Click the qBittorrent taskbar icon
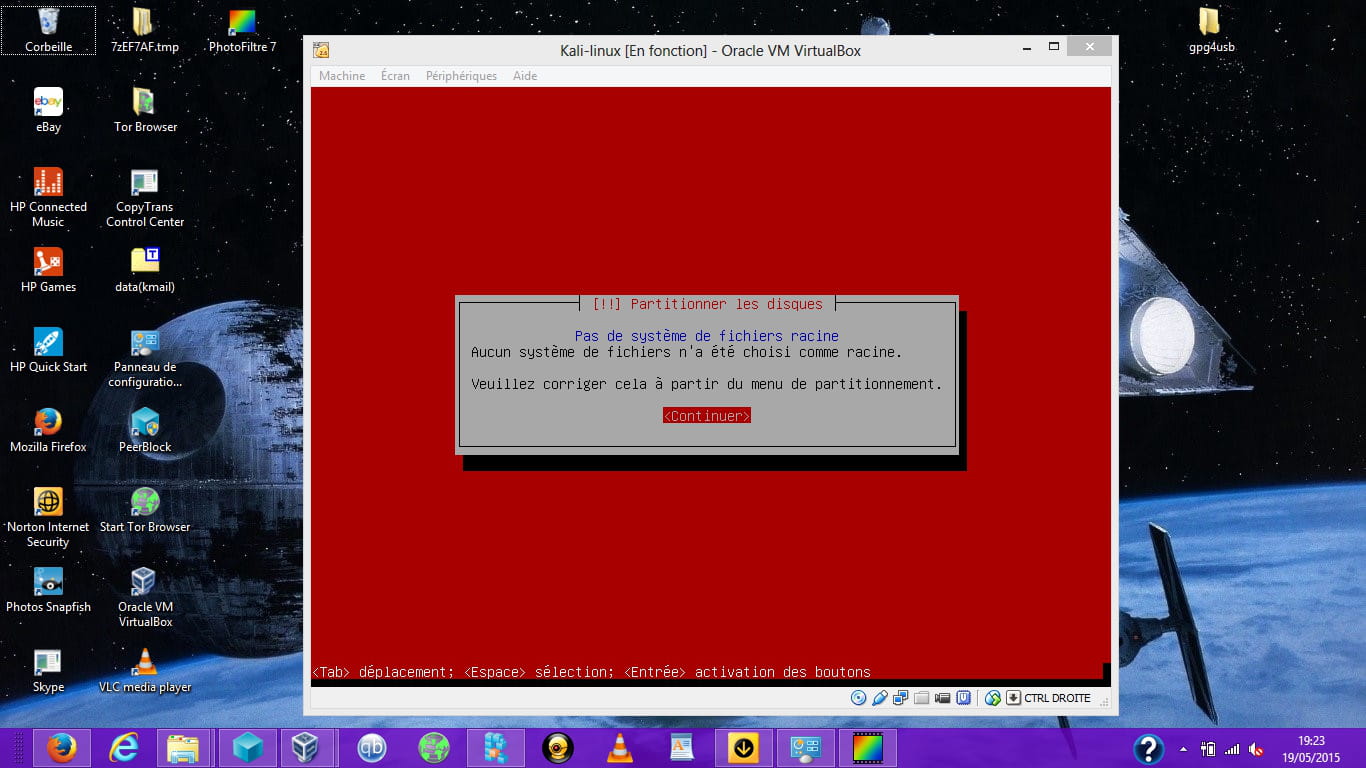Viewport: 1366px width, 768px height. click(x=372, y=748)
